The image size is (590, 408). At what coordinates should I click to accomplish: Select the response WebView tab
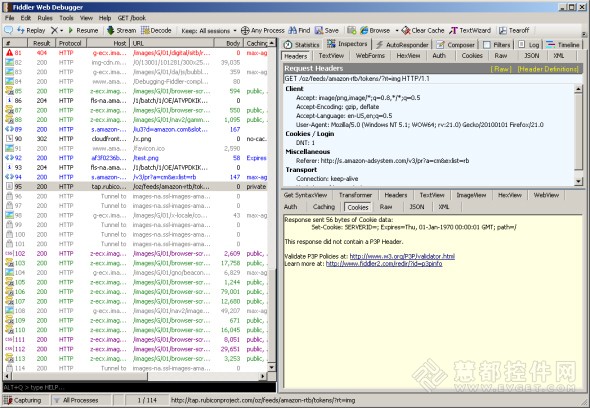click(546, 195)
